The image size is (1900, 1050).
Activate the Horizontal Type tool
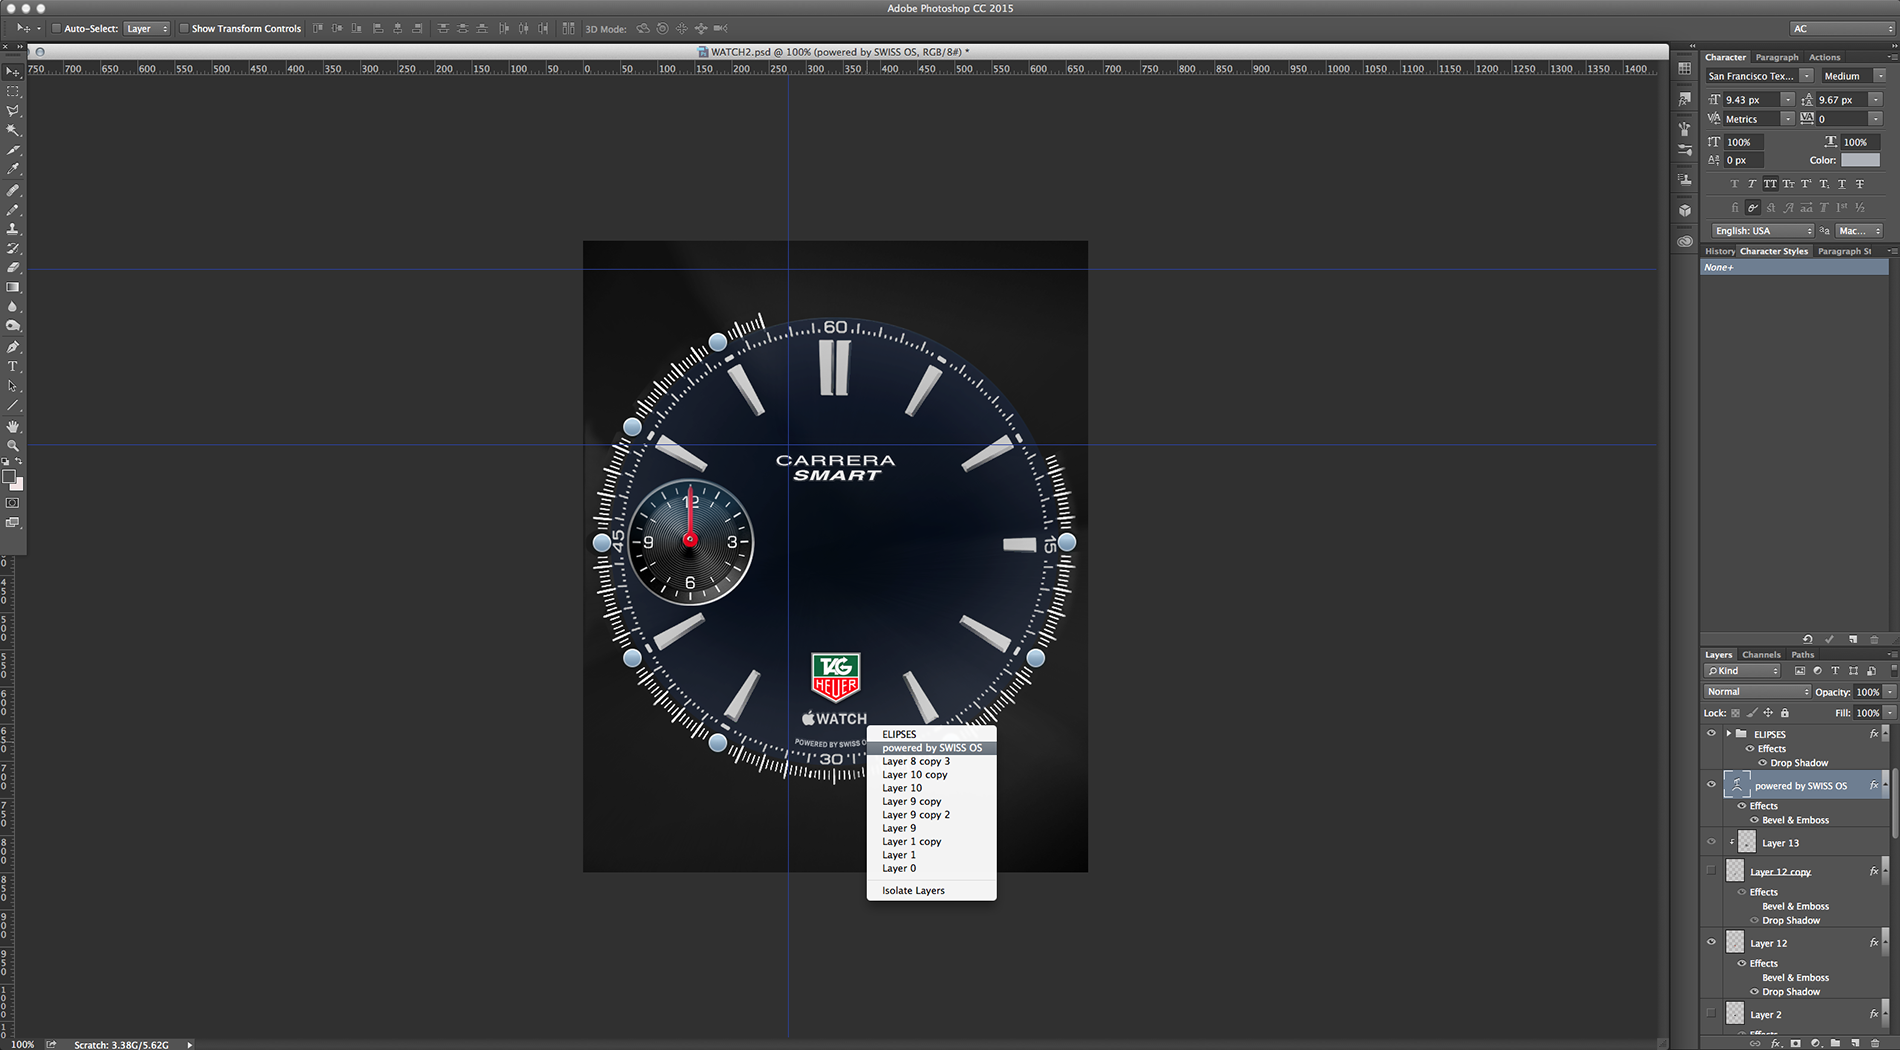click(13, 367)
